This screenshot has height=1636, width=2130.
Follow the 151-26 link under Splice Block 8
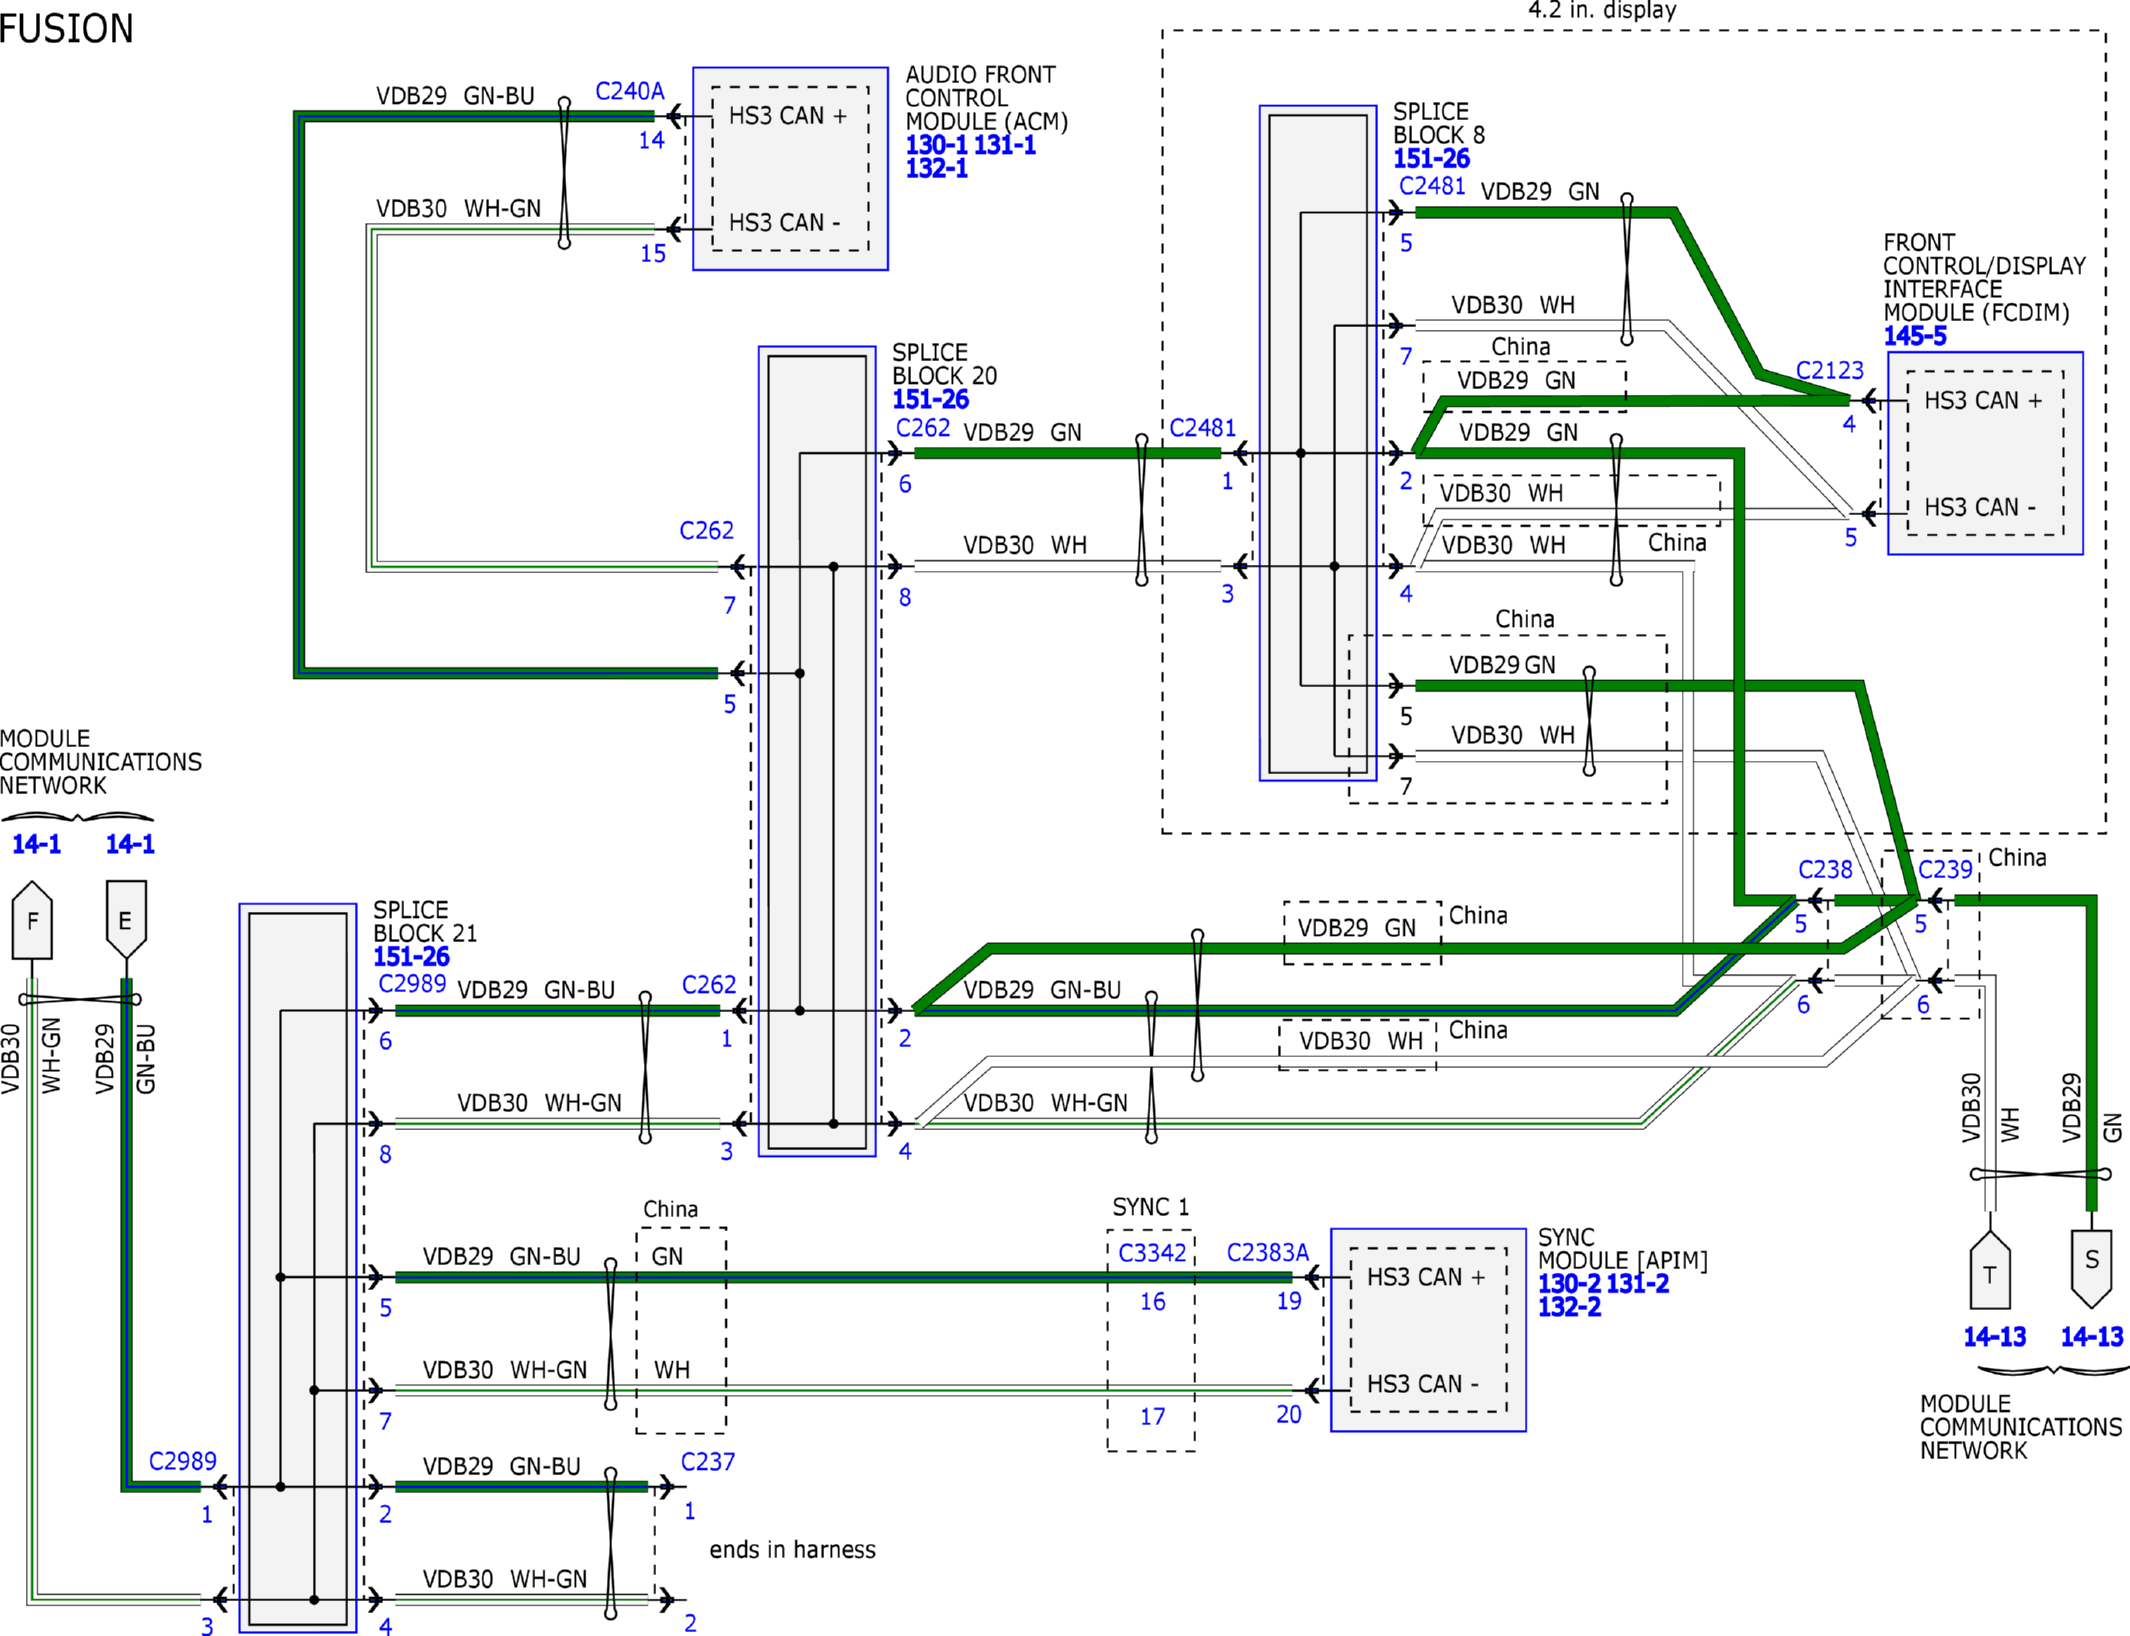click(1431, 158)
